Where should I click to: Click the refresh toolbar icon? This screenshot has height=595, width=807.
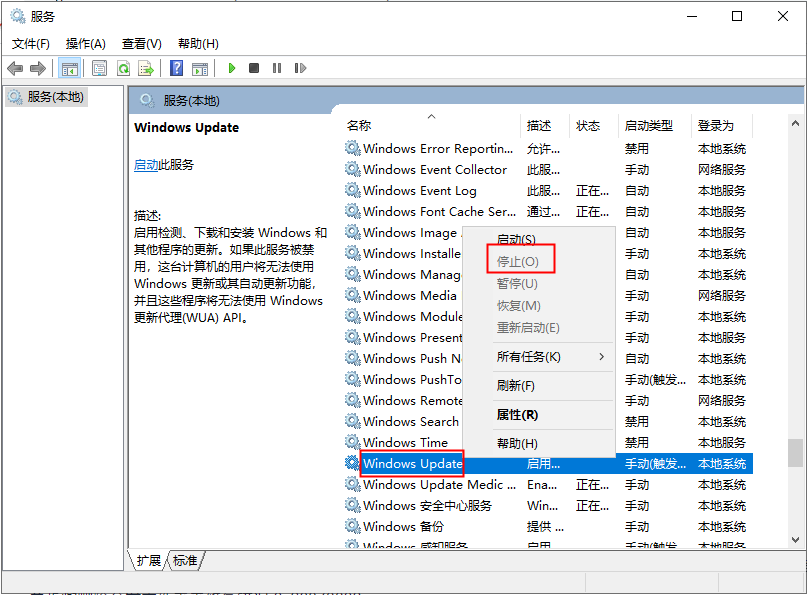click(124, 68)
